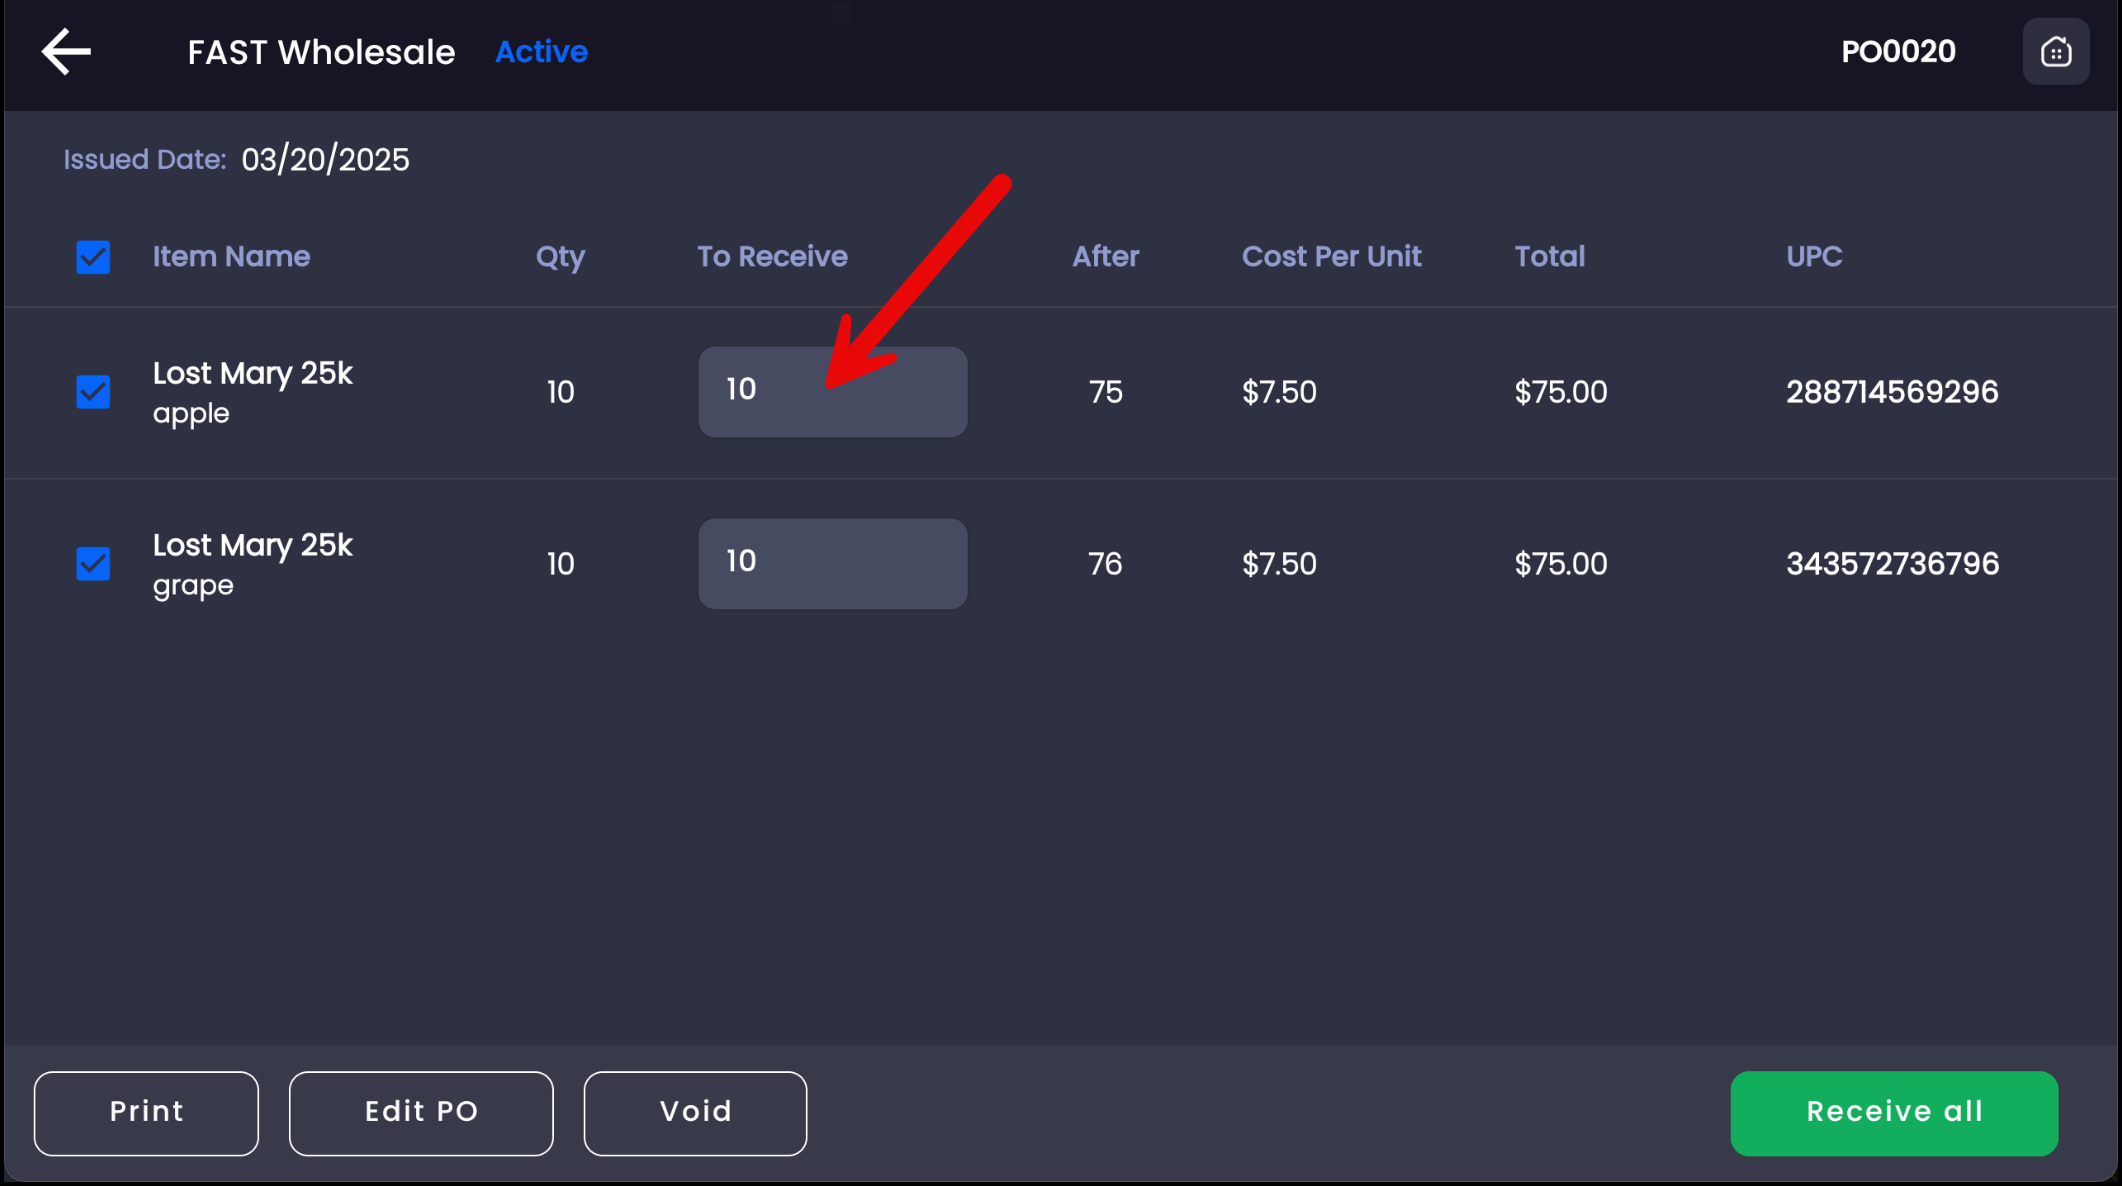Click the To Receive column header
The height and width of the screenshot is (1186, 2122).
coord(772,257)
